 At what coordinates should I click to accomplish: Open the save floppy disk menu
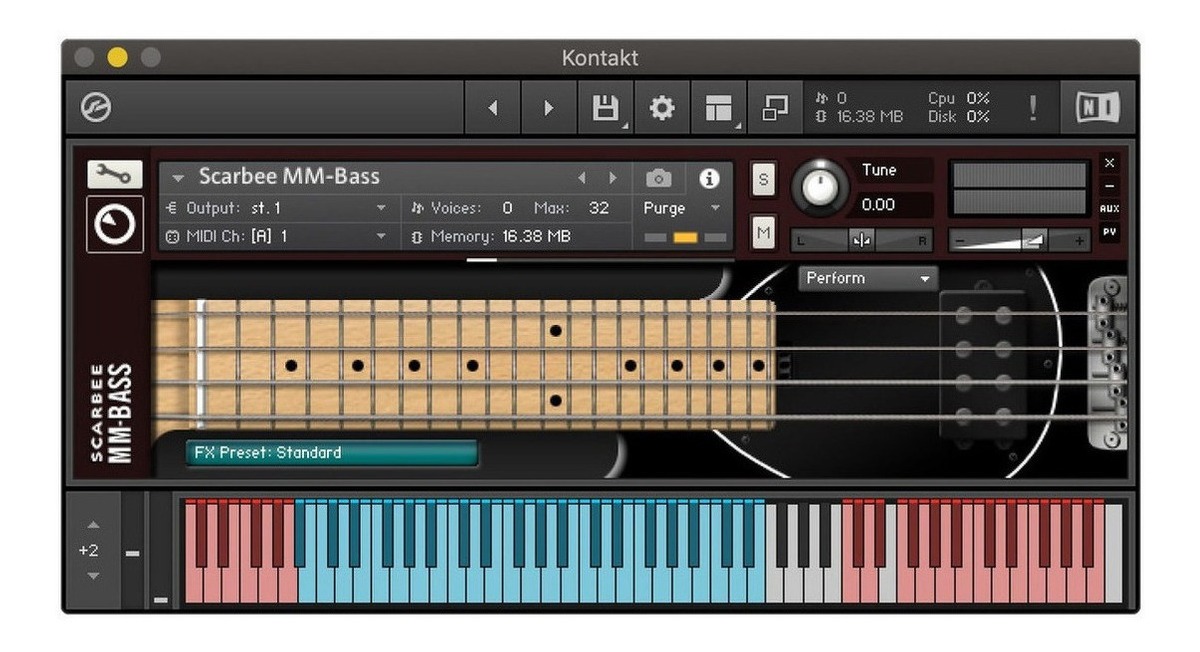pyautogui.click(x=605, y=108)
